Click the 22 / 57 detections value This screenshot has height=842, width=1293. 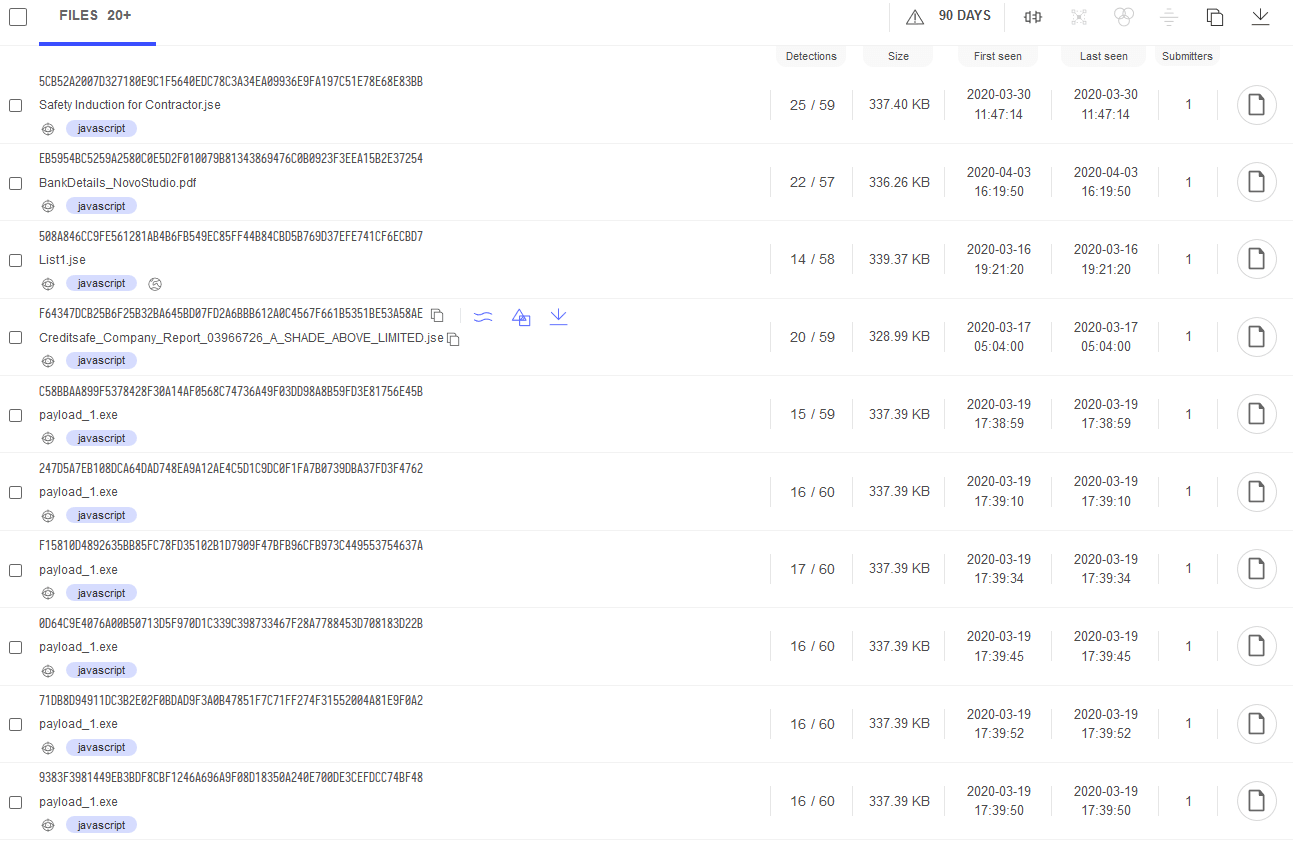(812, 182)
